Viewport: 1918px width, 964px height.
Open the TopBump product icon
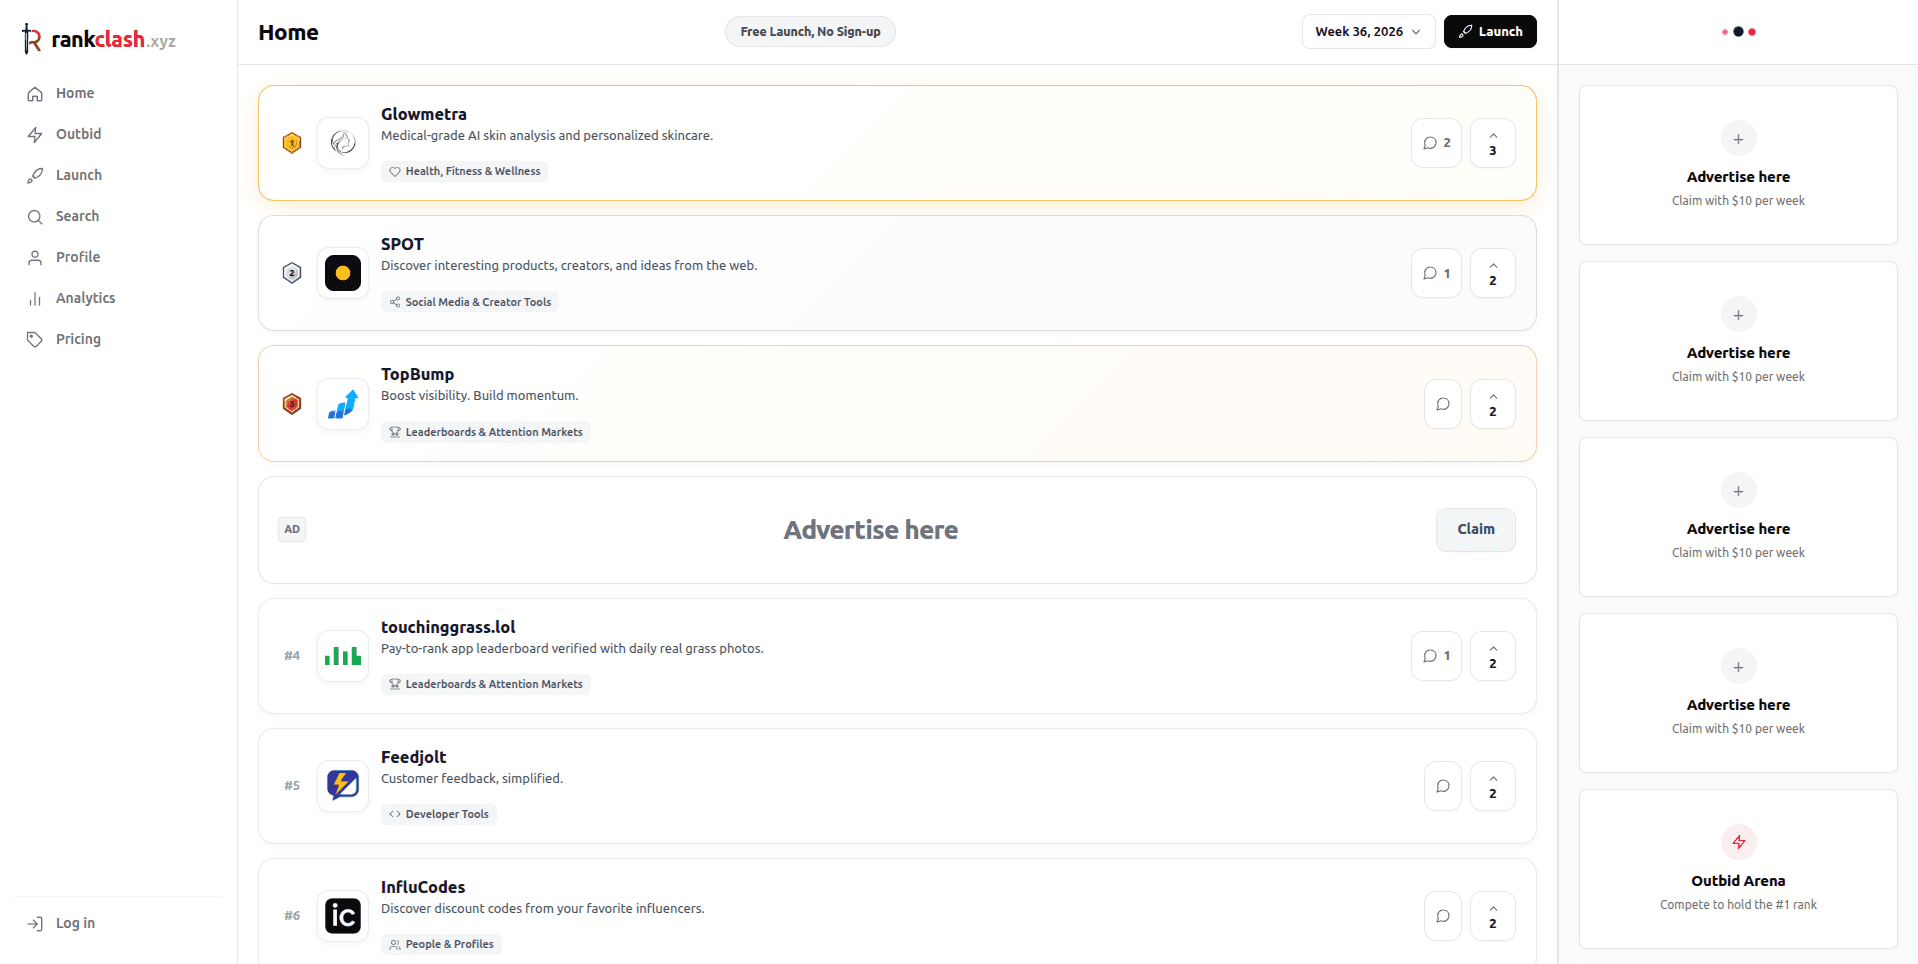(343, 404)
